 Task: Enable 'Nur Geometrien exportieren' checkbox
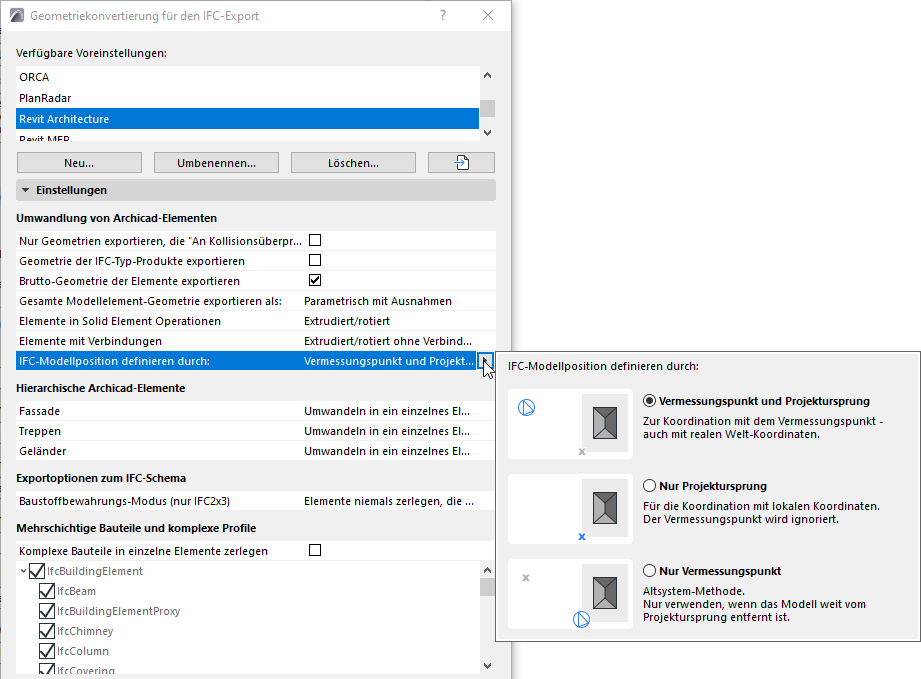click(315, 240)
